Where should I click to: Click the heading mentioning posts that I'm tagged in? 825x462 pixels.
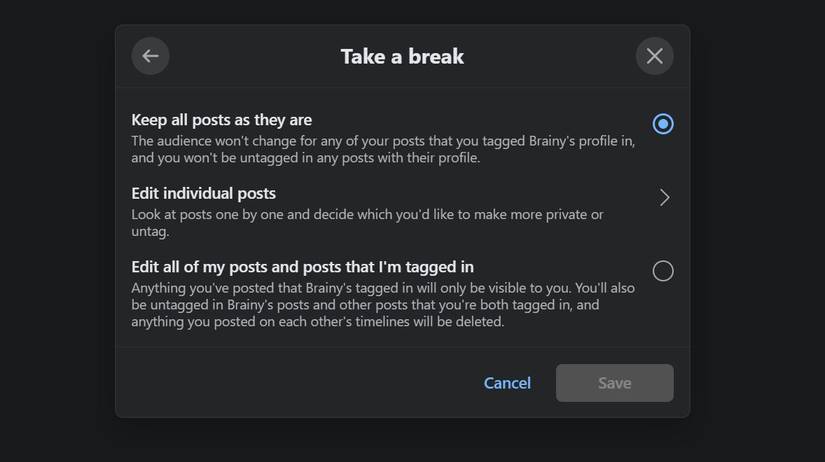(302, 267)
